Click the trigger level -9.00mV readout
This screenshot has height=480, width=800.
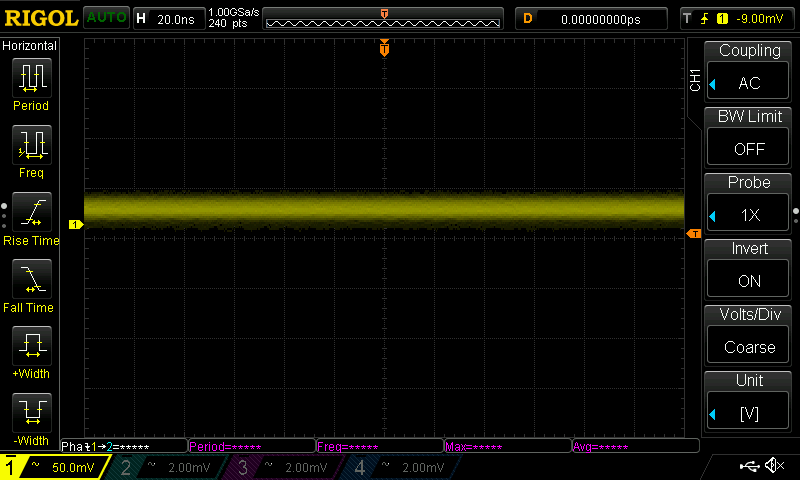[x=759, y=19]
